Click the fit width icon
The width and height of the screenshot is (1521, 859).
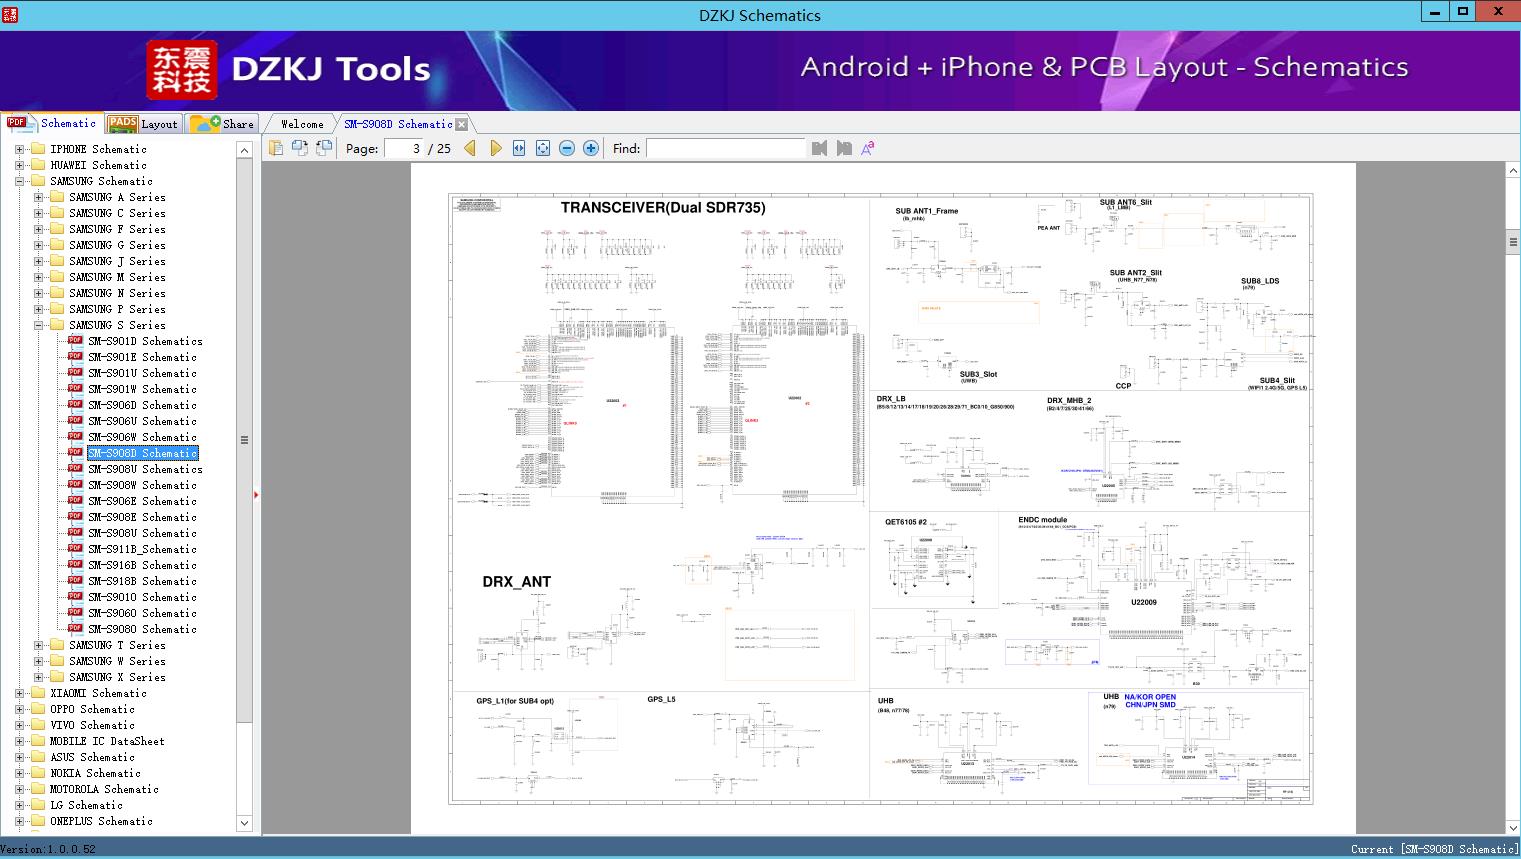click(519, 148)
